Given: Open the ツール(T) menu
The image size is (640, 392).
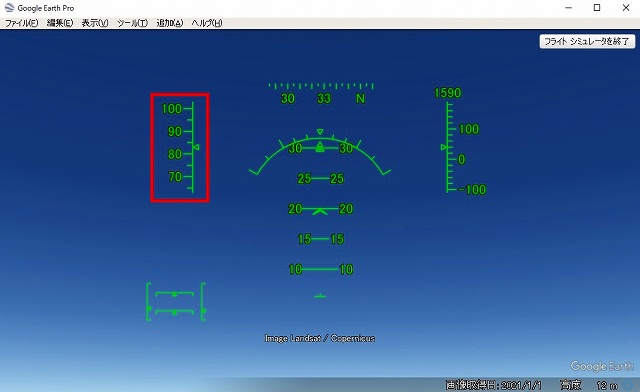Looking at the screenshot, I should click(132, 23).
